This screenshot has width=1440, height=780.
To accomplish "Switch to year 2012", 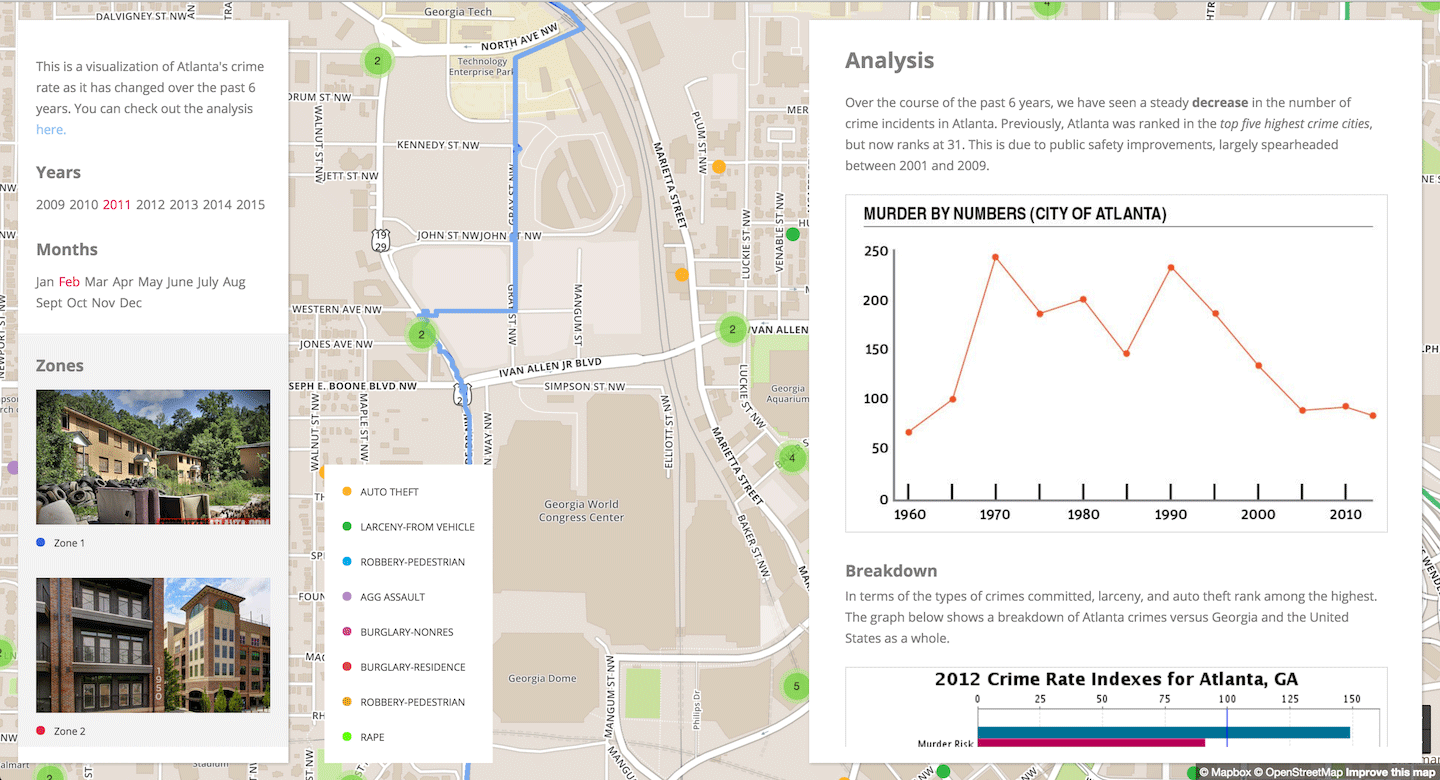I will (150, 205).
